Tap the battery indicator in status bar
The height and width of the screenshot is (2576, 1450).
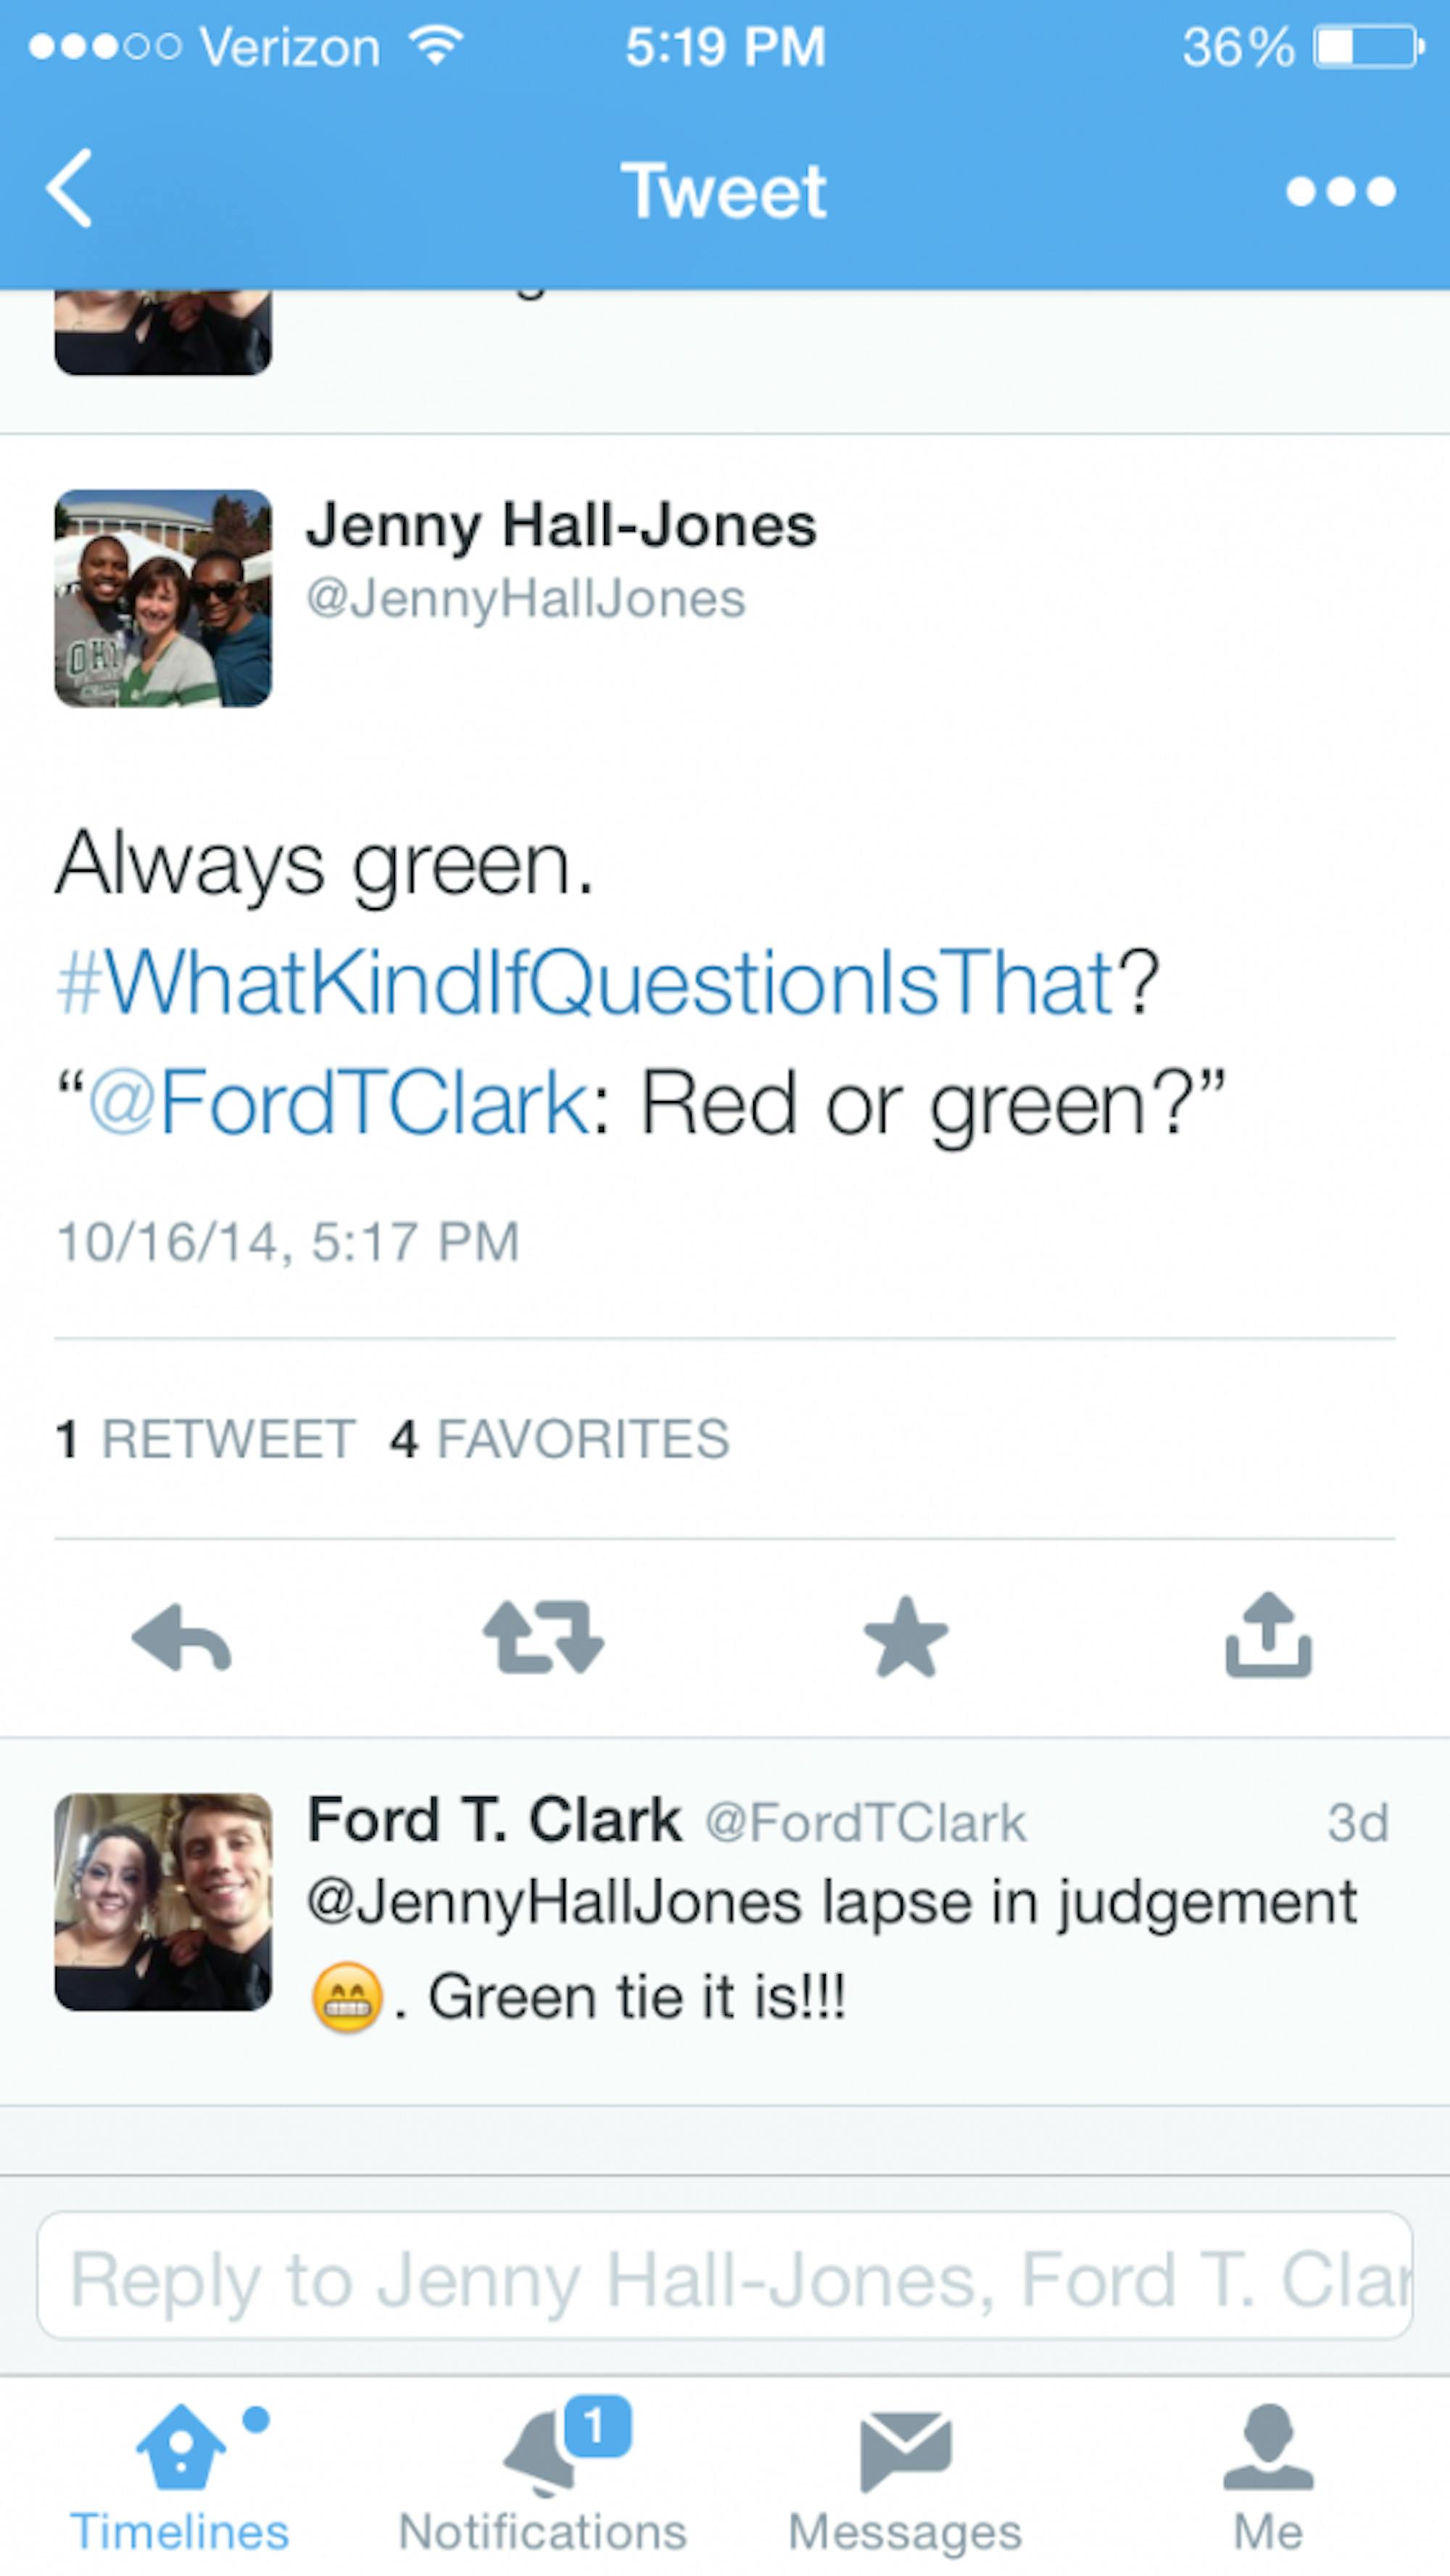(1368, 47)
